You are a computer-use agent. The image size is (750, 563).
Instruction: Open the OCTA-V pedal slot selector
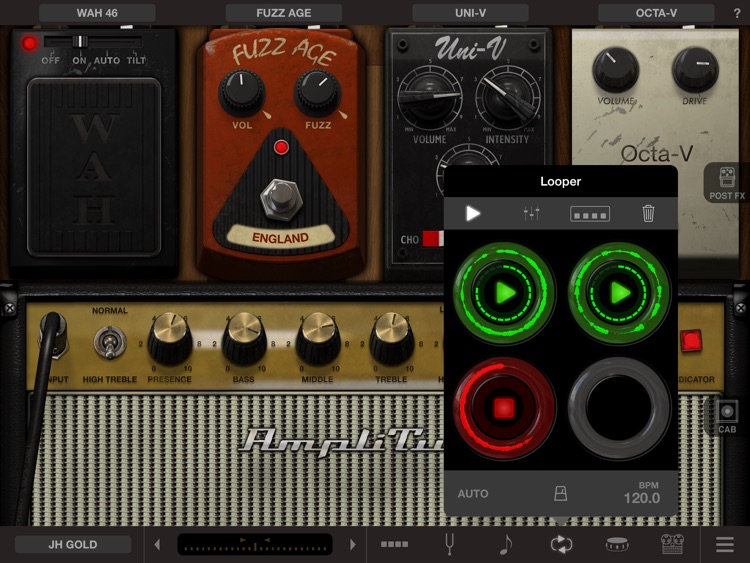tap(656, 13)
